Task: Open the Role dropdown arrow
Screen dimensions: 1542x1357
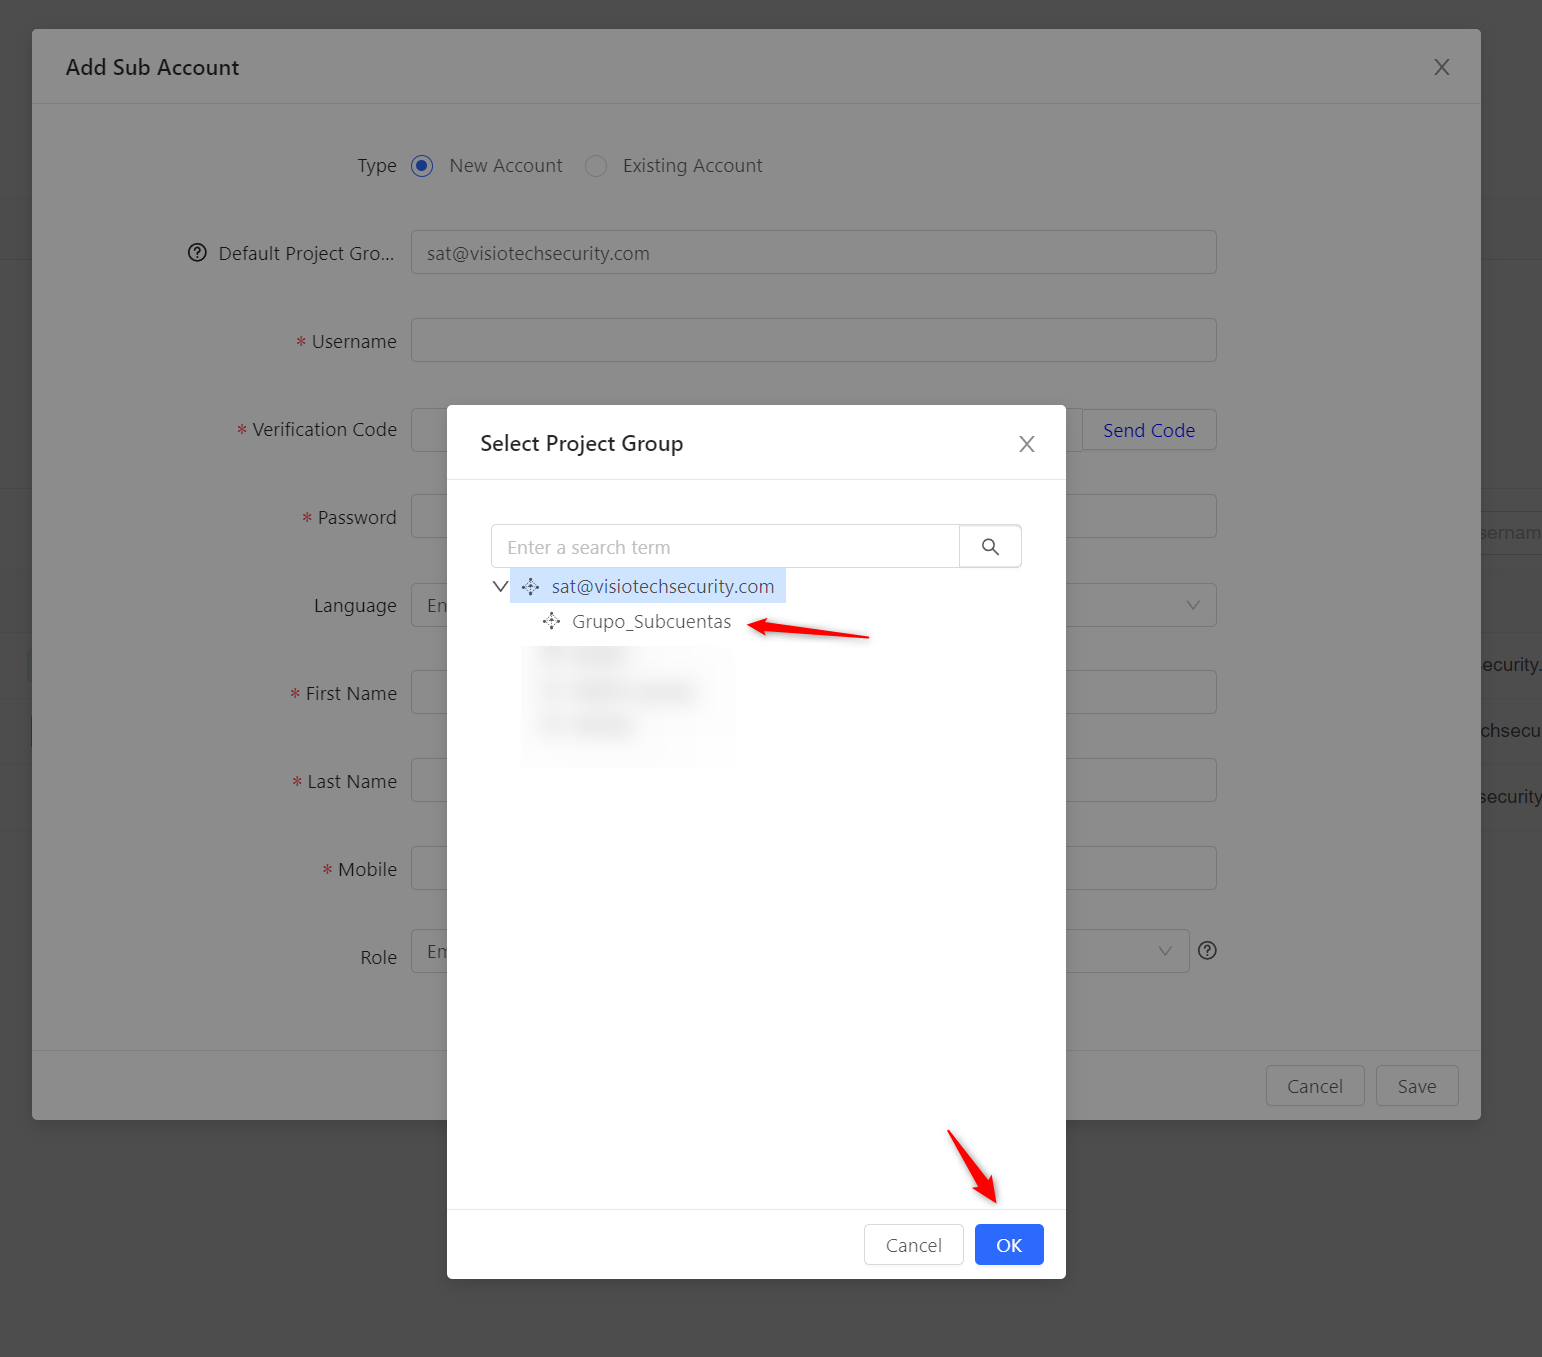Action: pos(1164,951)
